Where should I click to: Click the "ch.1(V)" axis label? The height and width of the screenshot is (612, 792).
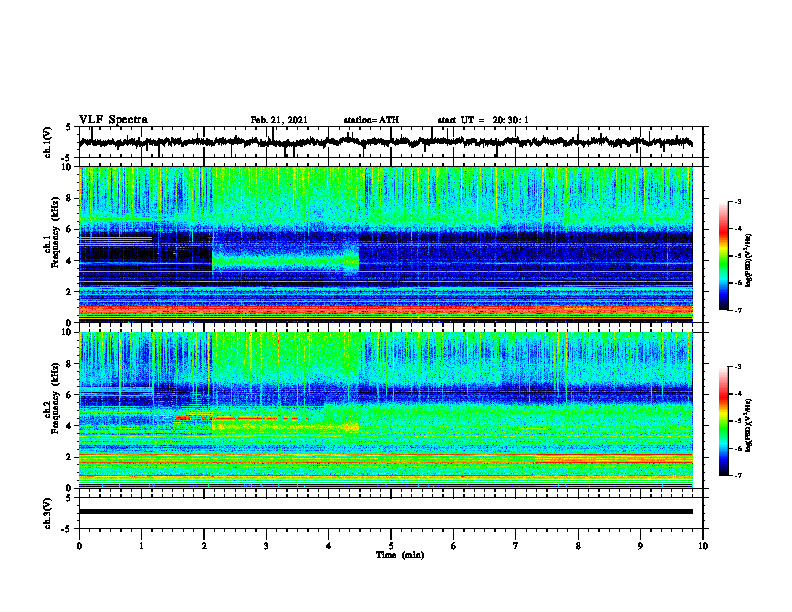[x=48, y=142]
